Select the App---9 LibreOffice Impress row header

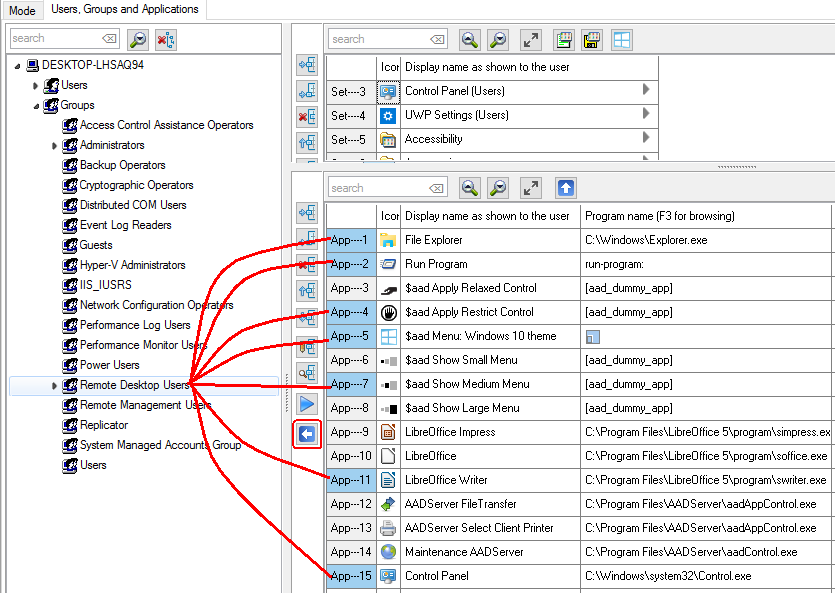(350, 432)
